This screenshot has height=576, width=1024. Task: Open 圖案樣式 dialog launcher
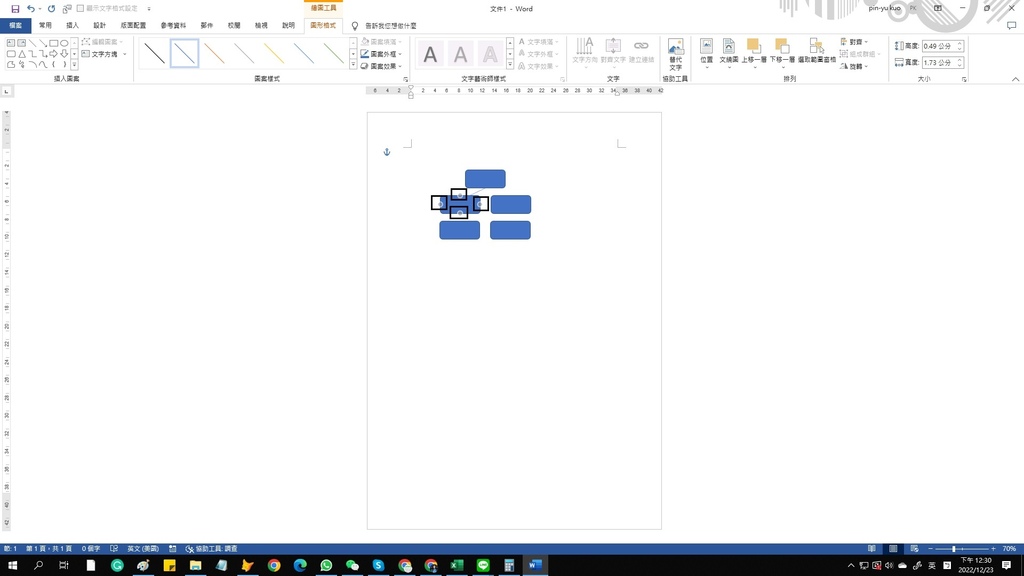pyautogui.click(x=406, y=79)
